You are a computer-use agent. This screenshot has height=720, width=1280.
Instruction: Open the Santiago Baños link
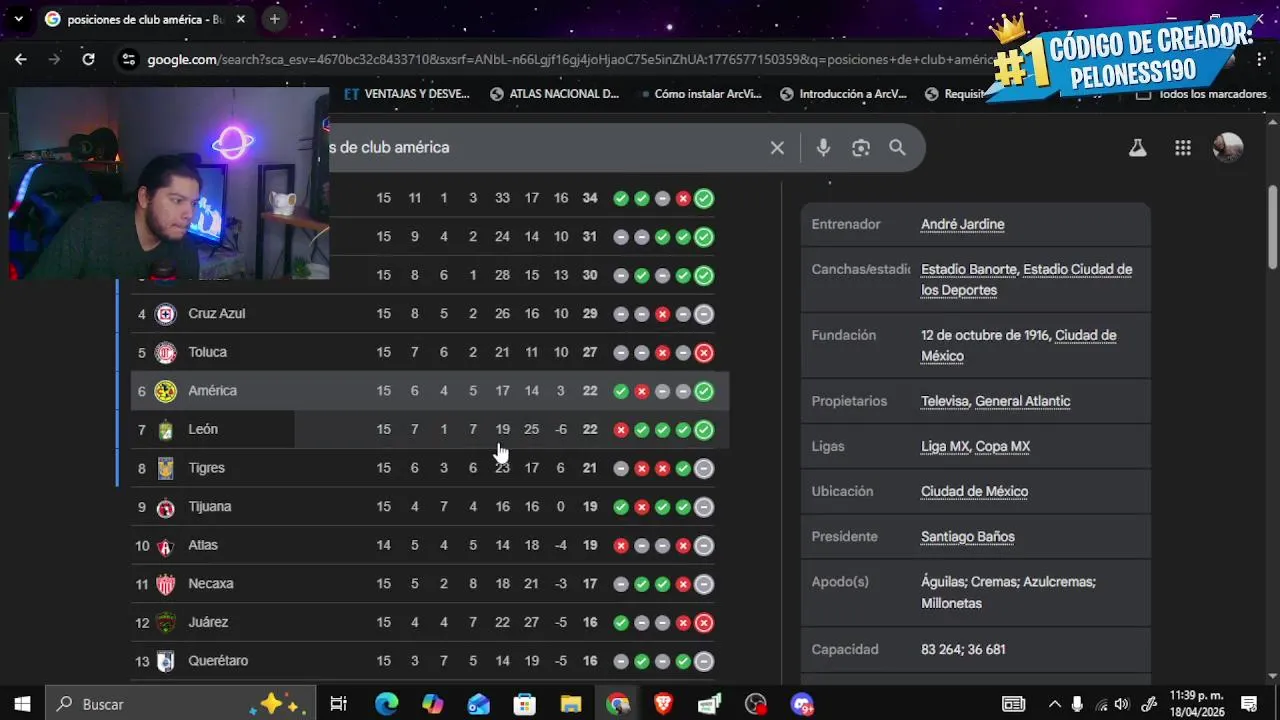967,537
